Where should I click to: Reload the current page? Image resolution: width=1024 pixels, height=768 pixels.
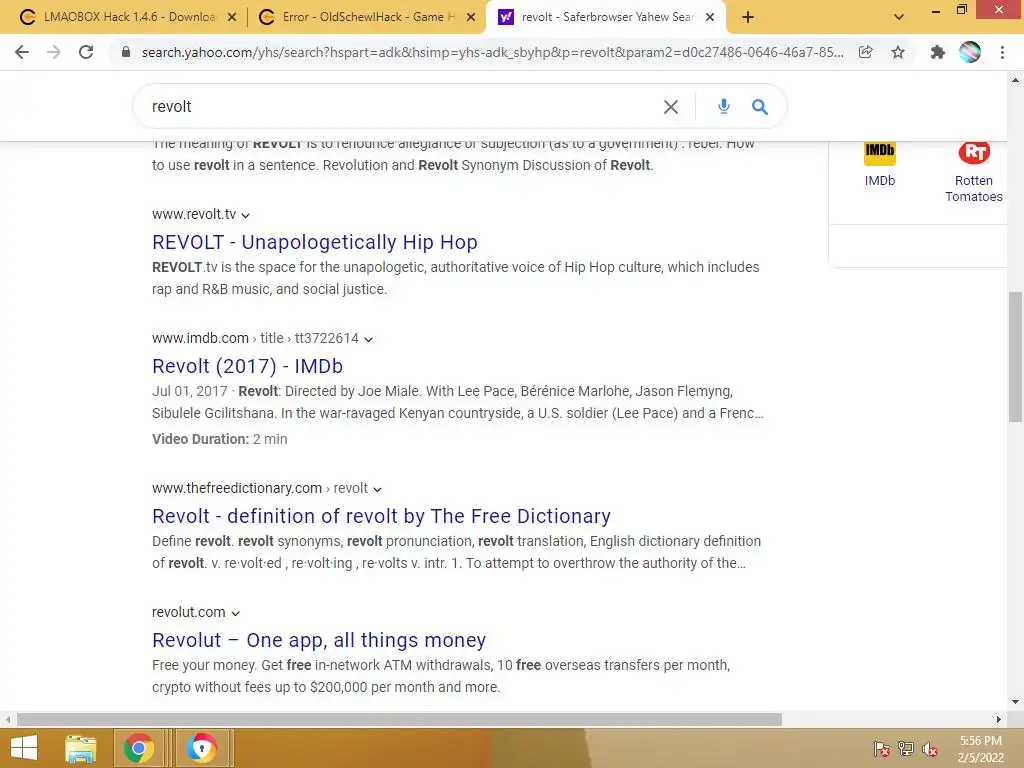[86, 52]
